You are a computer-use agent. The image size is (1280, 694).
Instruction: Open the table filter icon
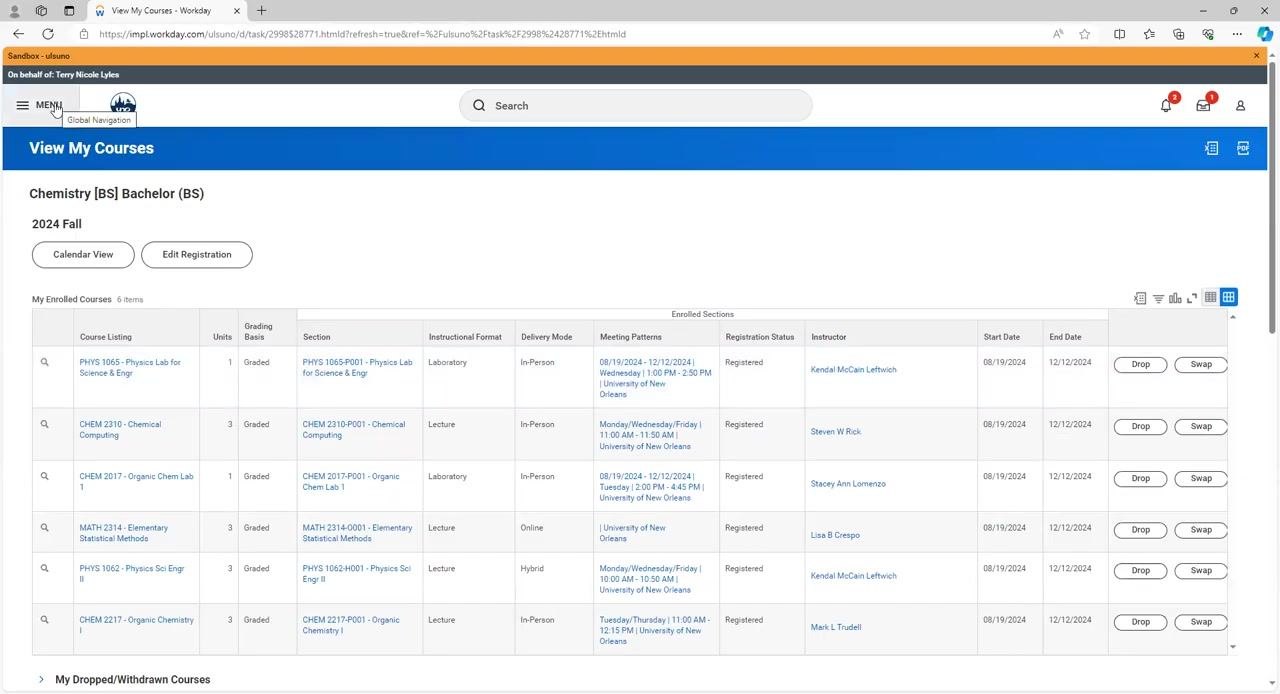click(x=1158, y=298)
